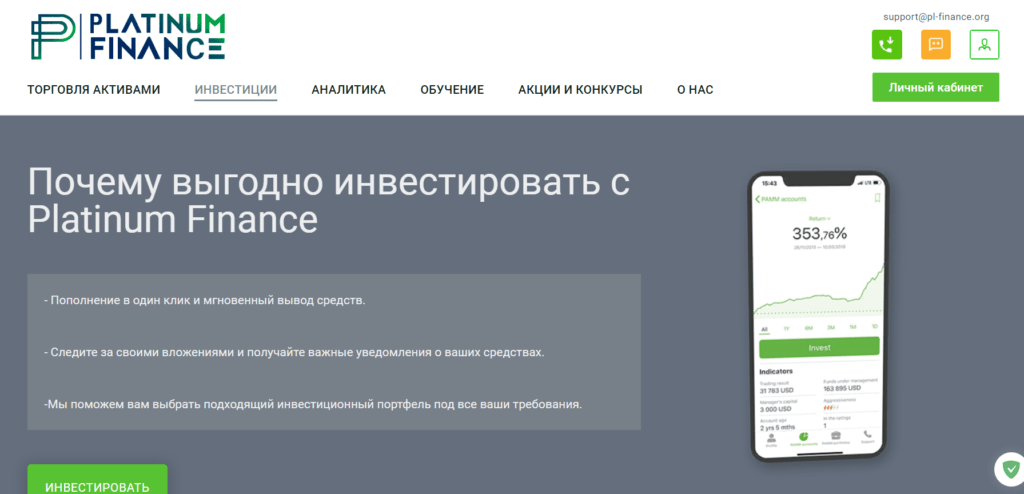1024x494 pixels.
Task: Click the outlined green user profile icon
Action: pyautogui.click(x=984, y=44)
